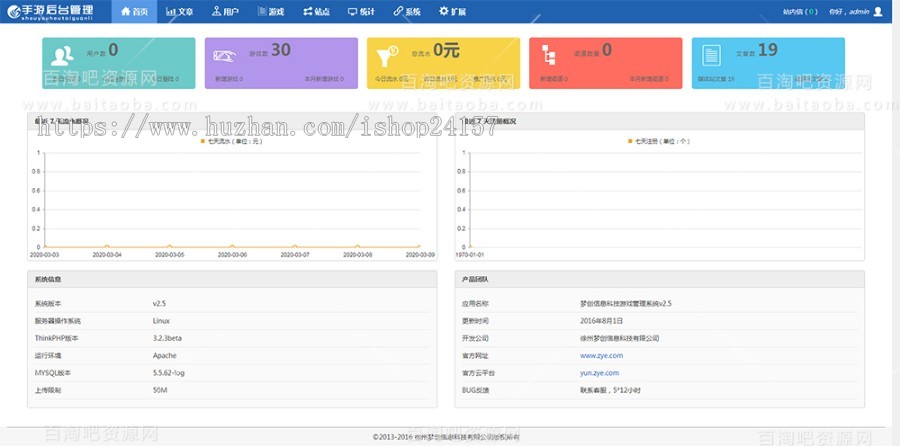The width and height of the screenshot is (900, 446).
Task: Click 新增游戏 0 on purple card
Action: [228, 79]
